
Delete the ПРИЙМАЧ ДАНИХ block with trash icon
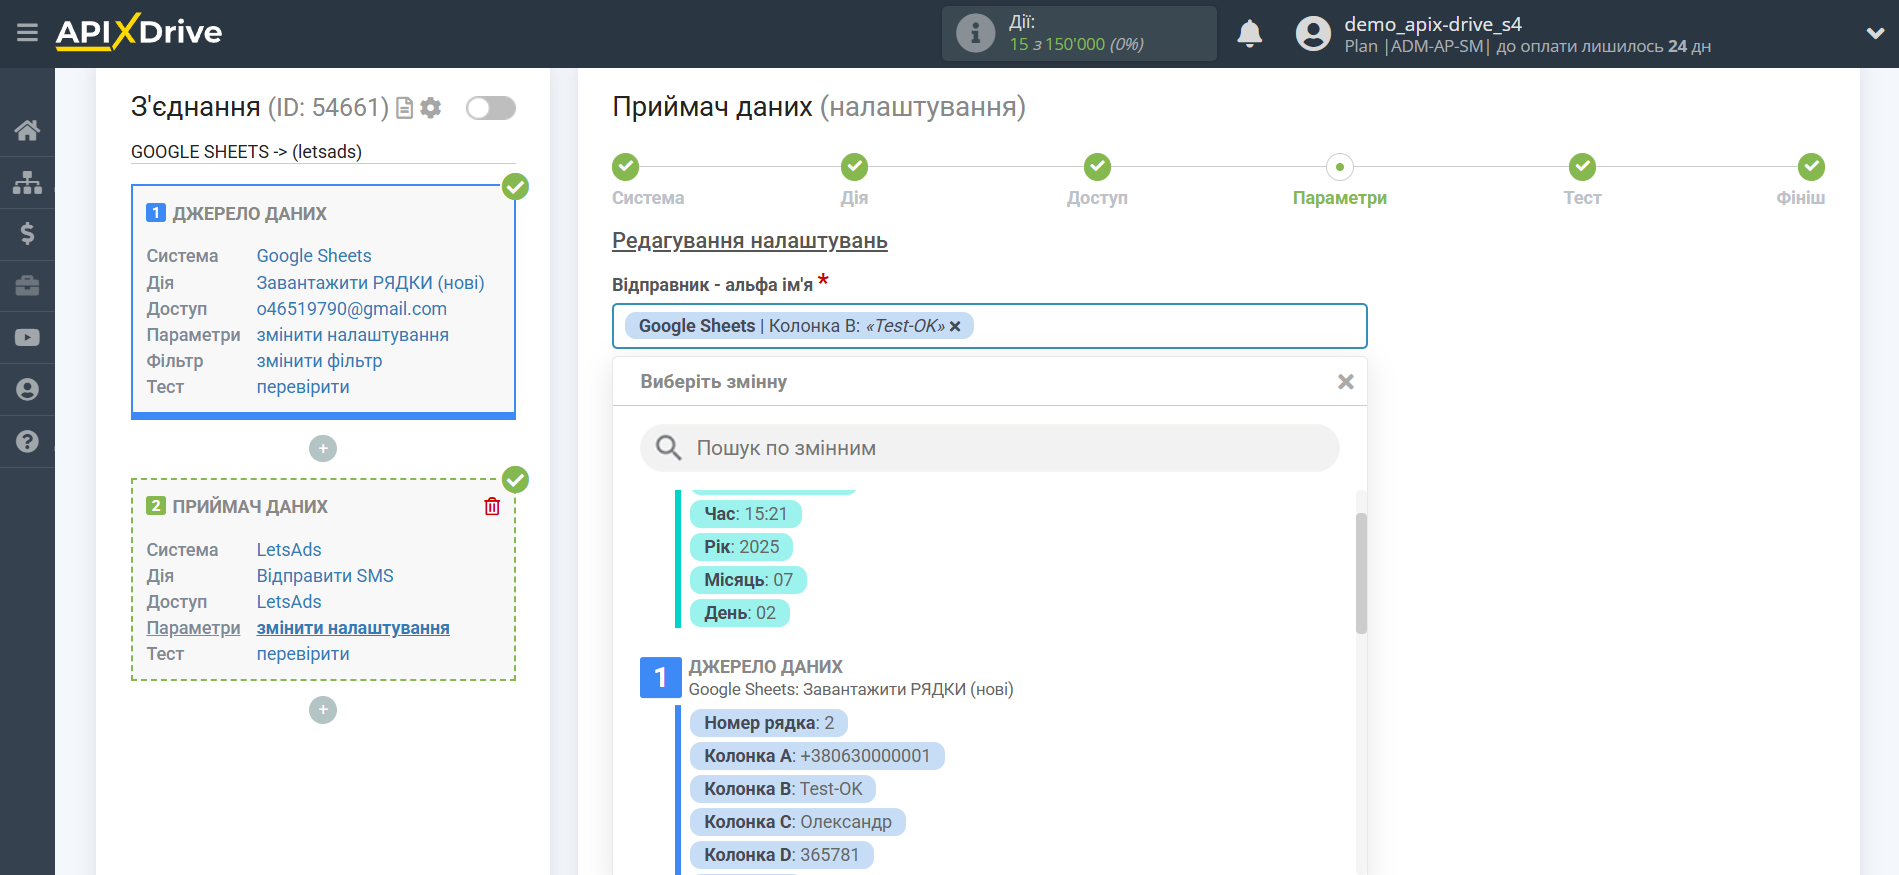(492, 506)
